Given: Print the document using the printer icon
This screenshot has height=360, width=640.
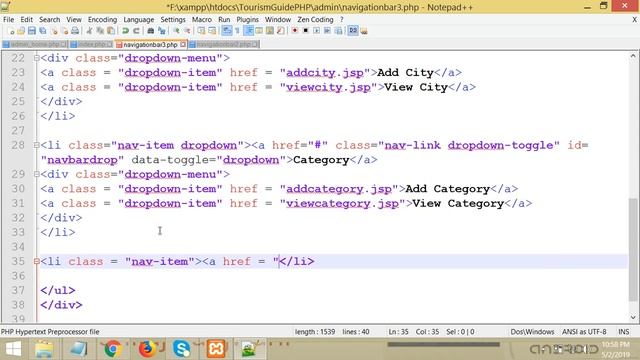Looking at the screenshot, I should coord(75,31).
